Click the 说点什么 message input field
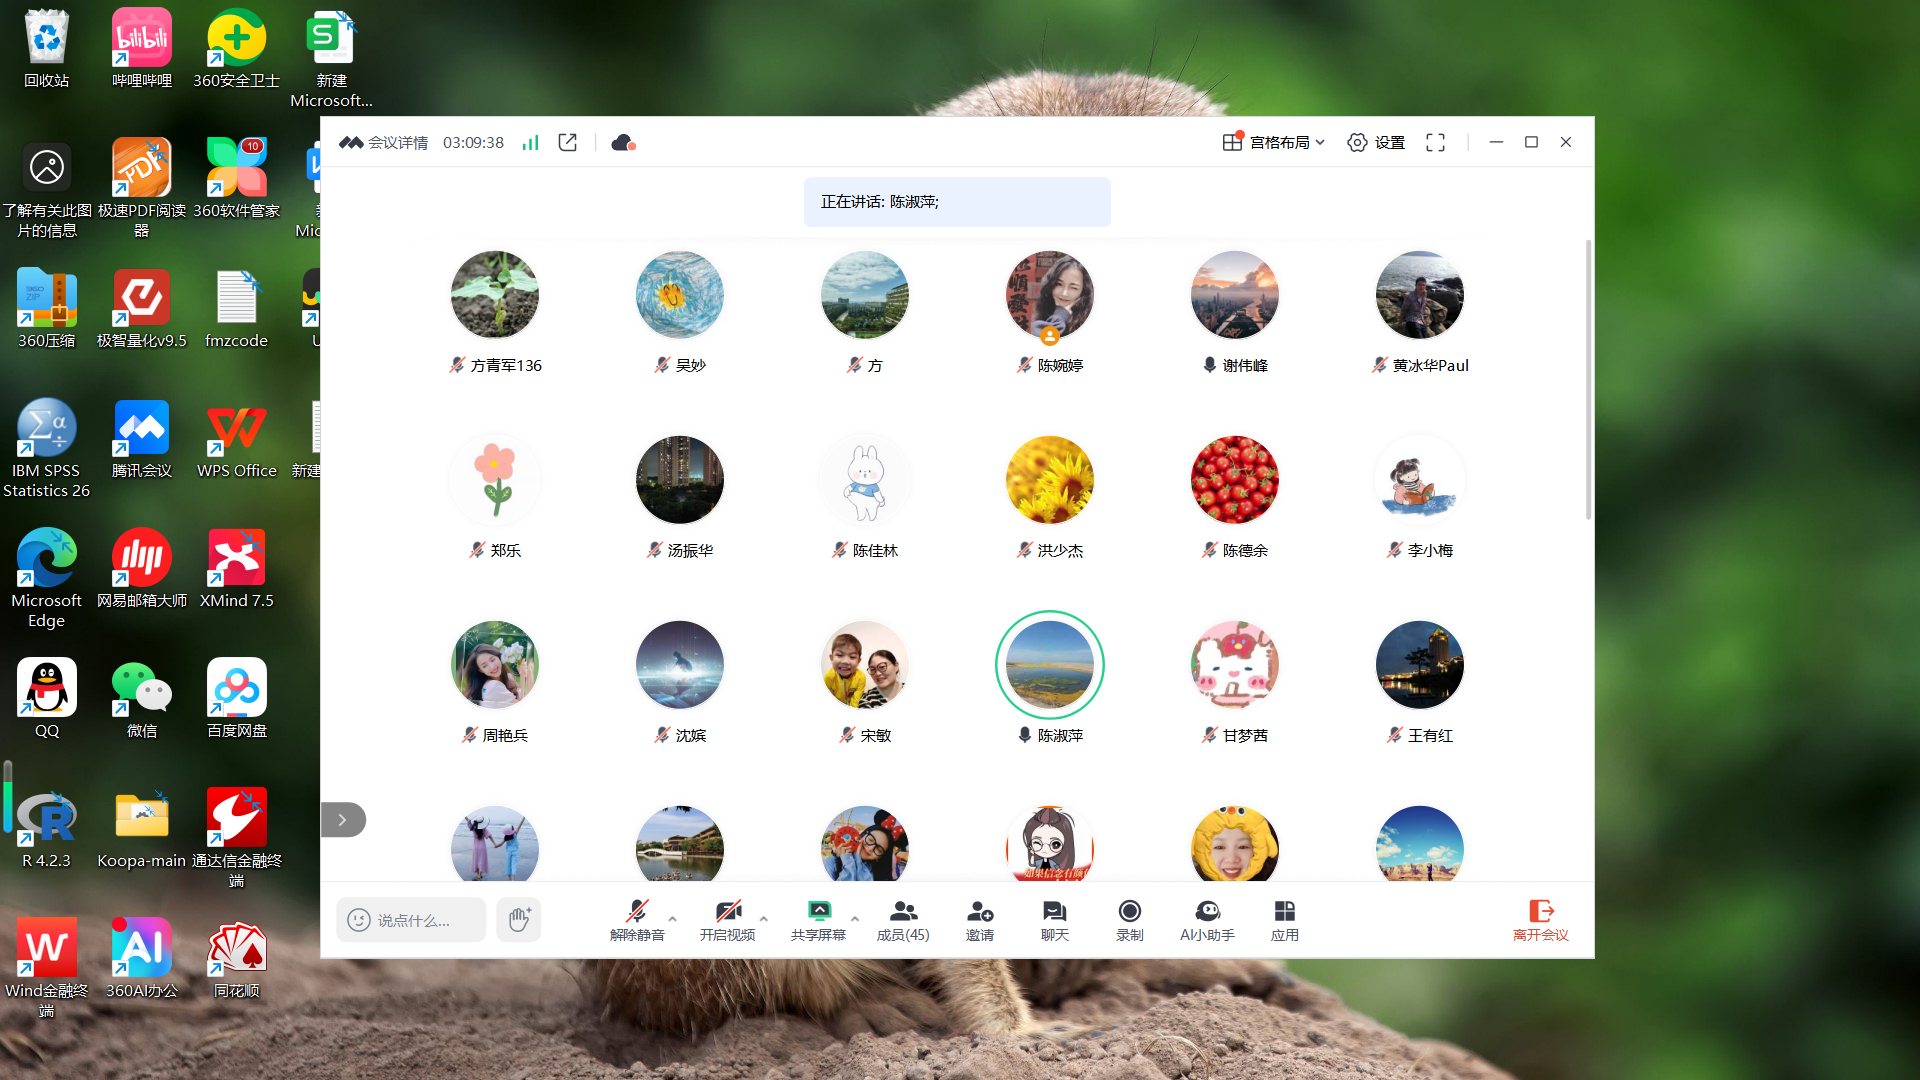1920x1080 pixels. coord(412,920)
